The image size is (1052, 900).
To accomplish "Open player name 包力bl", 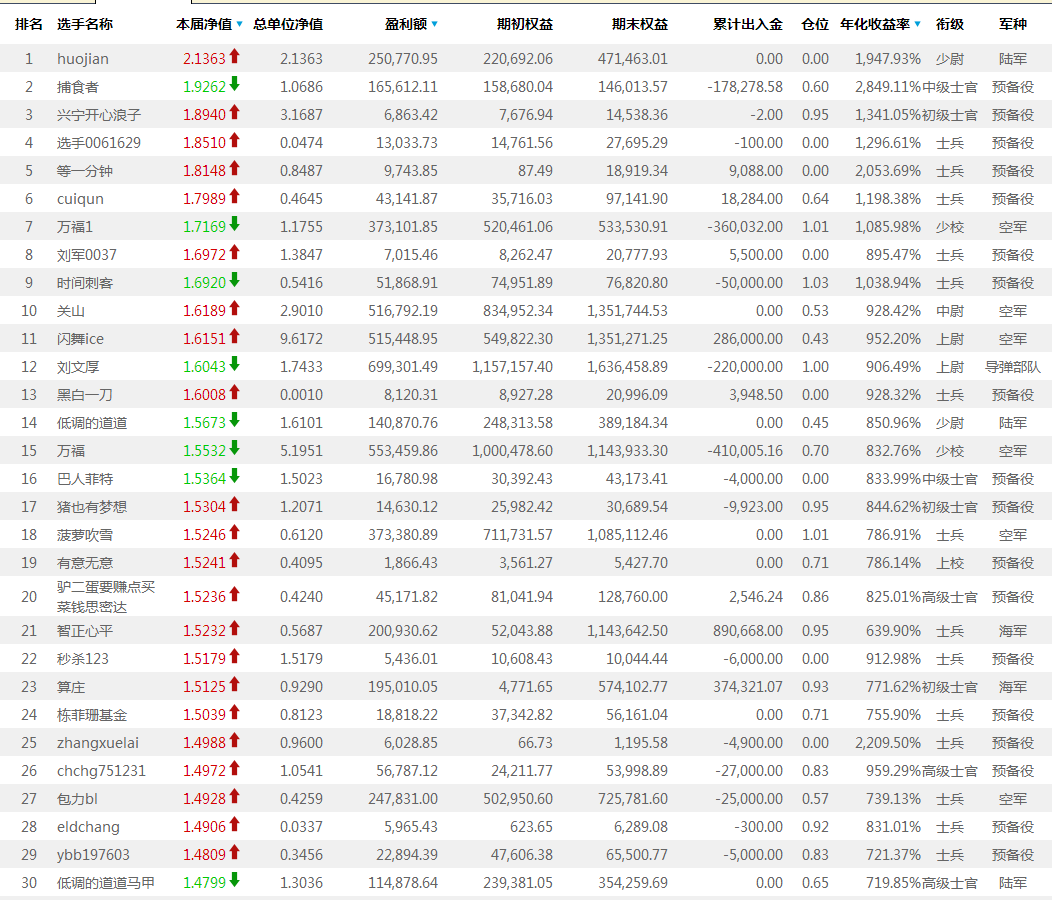I will pos(77,799).
